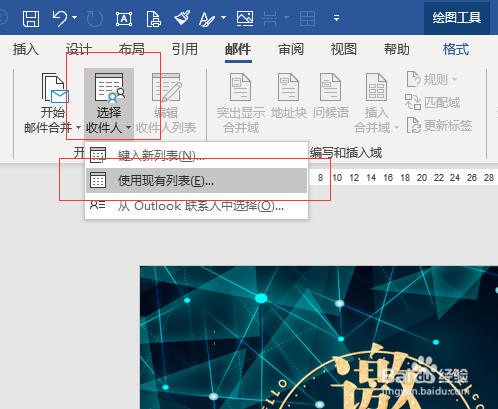Click the 选择收件人 dropdown button
This screenshot has height=409, width=498.
[109, 103]
